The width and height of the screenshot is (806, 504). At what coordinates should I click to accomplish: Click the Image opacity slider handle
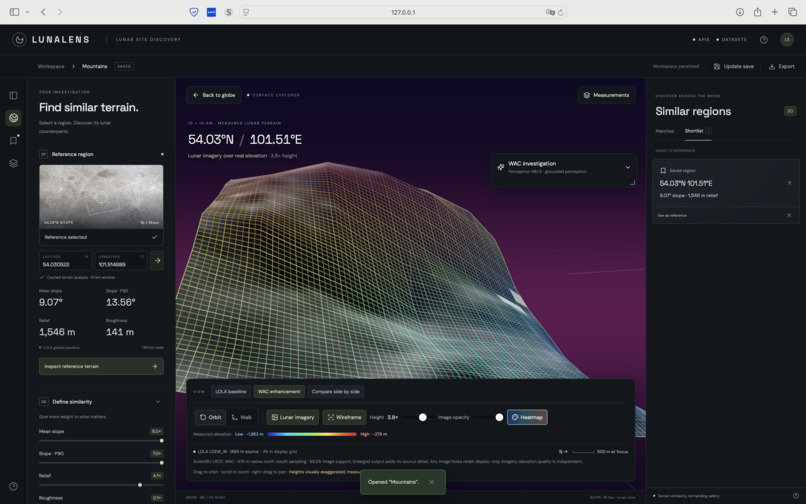(499, 417)
